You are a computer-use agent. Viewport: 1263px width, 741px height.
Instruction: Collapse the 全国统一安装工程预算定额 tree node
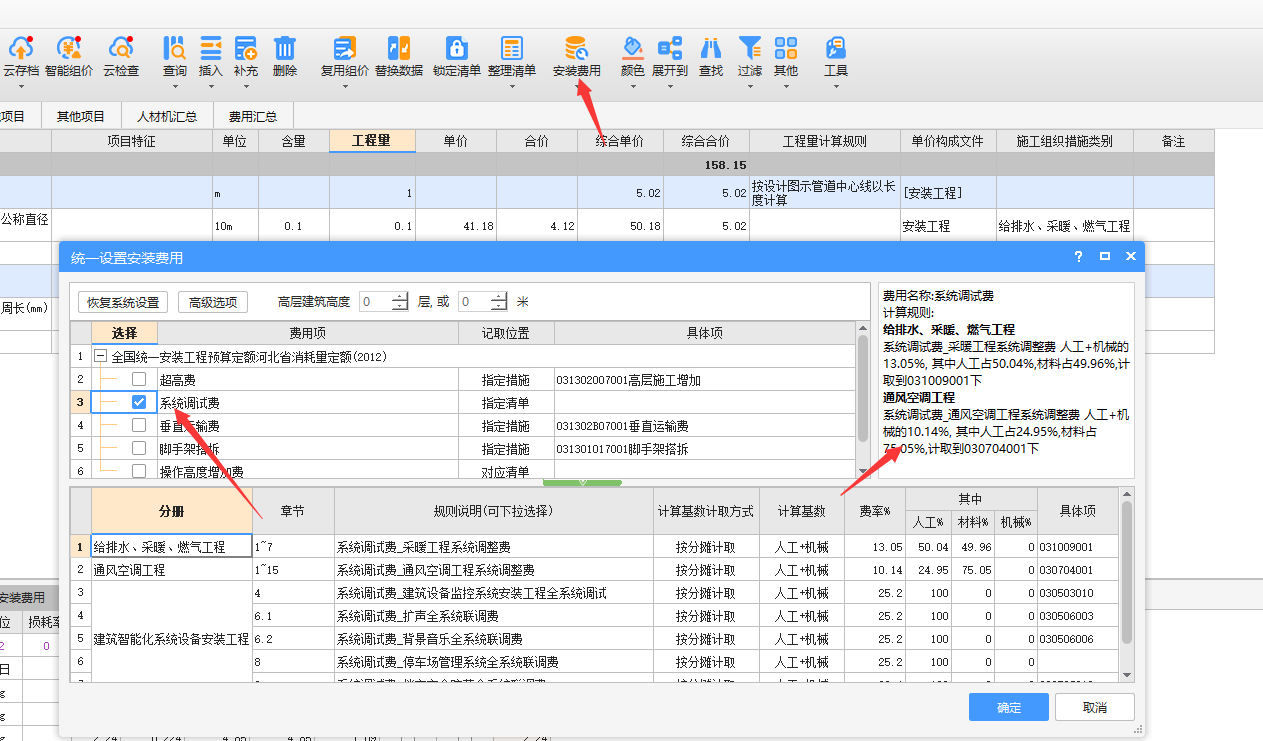point(100,357)
